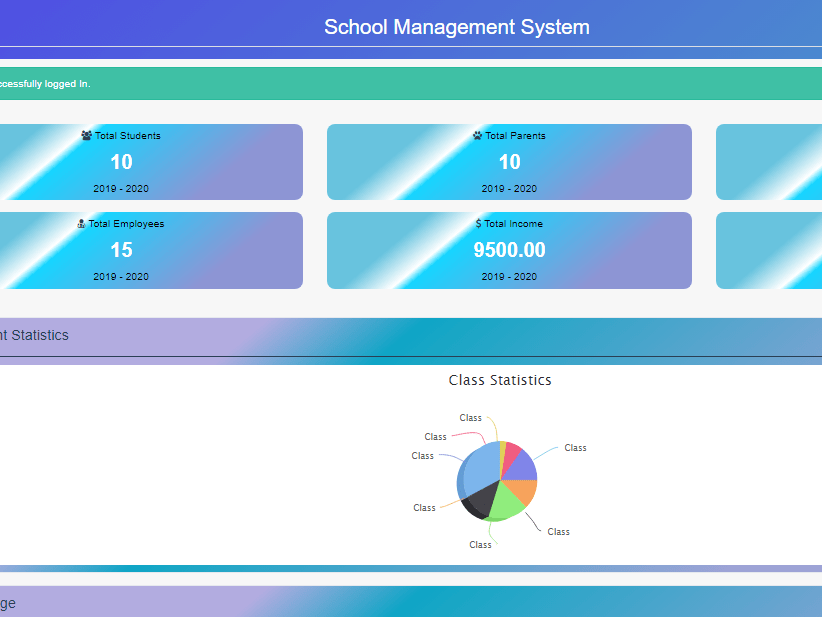
Task: Click the School Management System header title
Action: click(x=457, y=27)
